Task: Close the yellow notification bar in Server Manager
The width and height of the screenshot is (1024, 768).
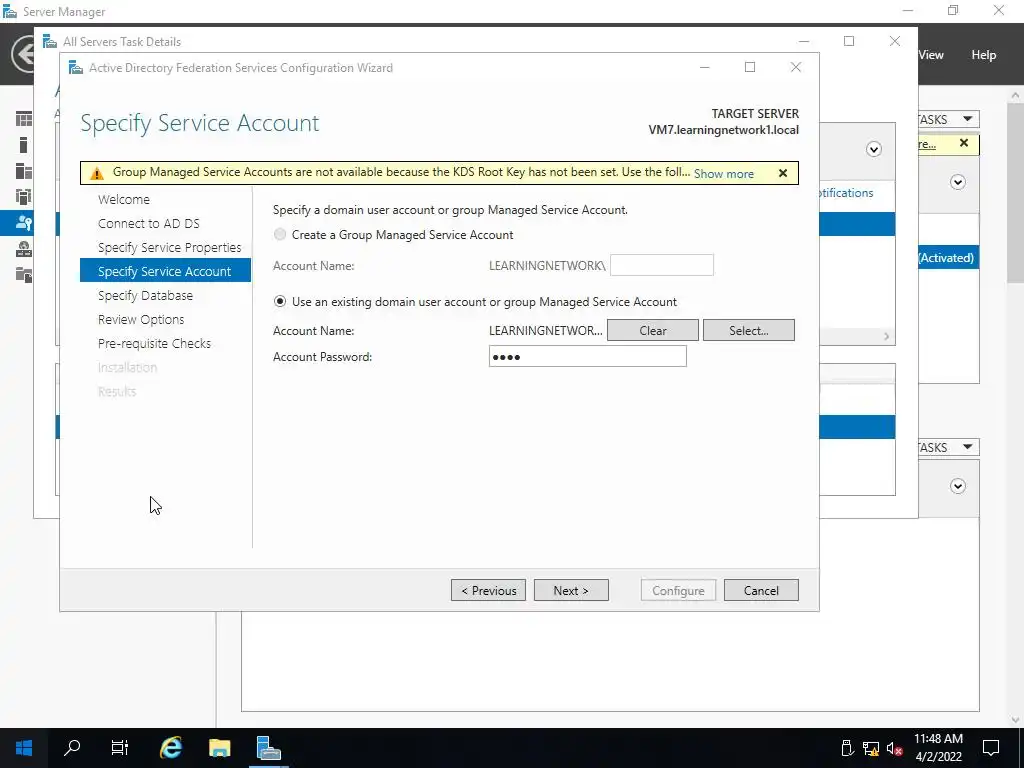Action: tap(964, 143)
